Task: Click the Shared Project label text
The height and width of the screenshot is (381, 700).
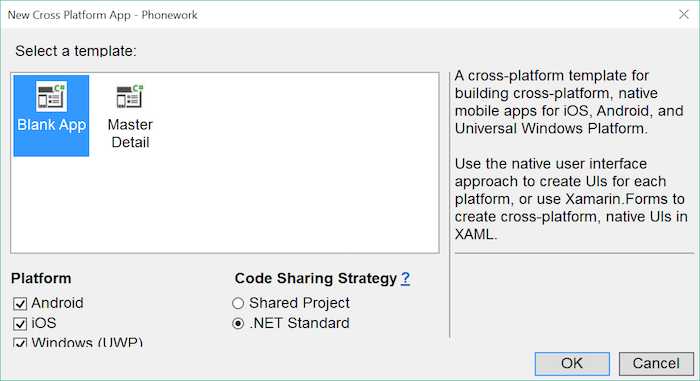Action: tap(299, 303)
